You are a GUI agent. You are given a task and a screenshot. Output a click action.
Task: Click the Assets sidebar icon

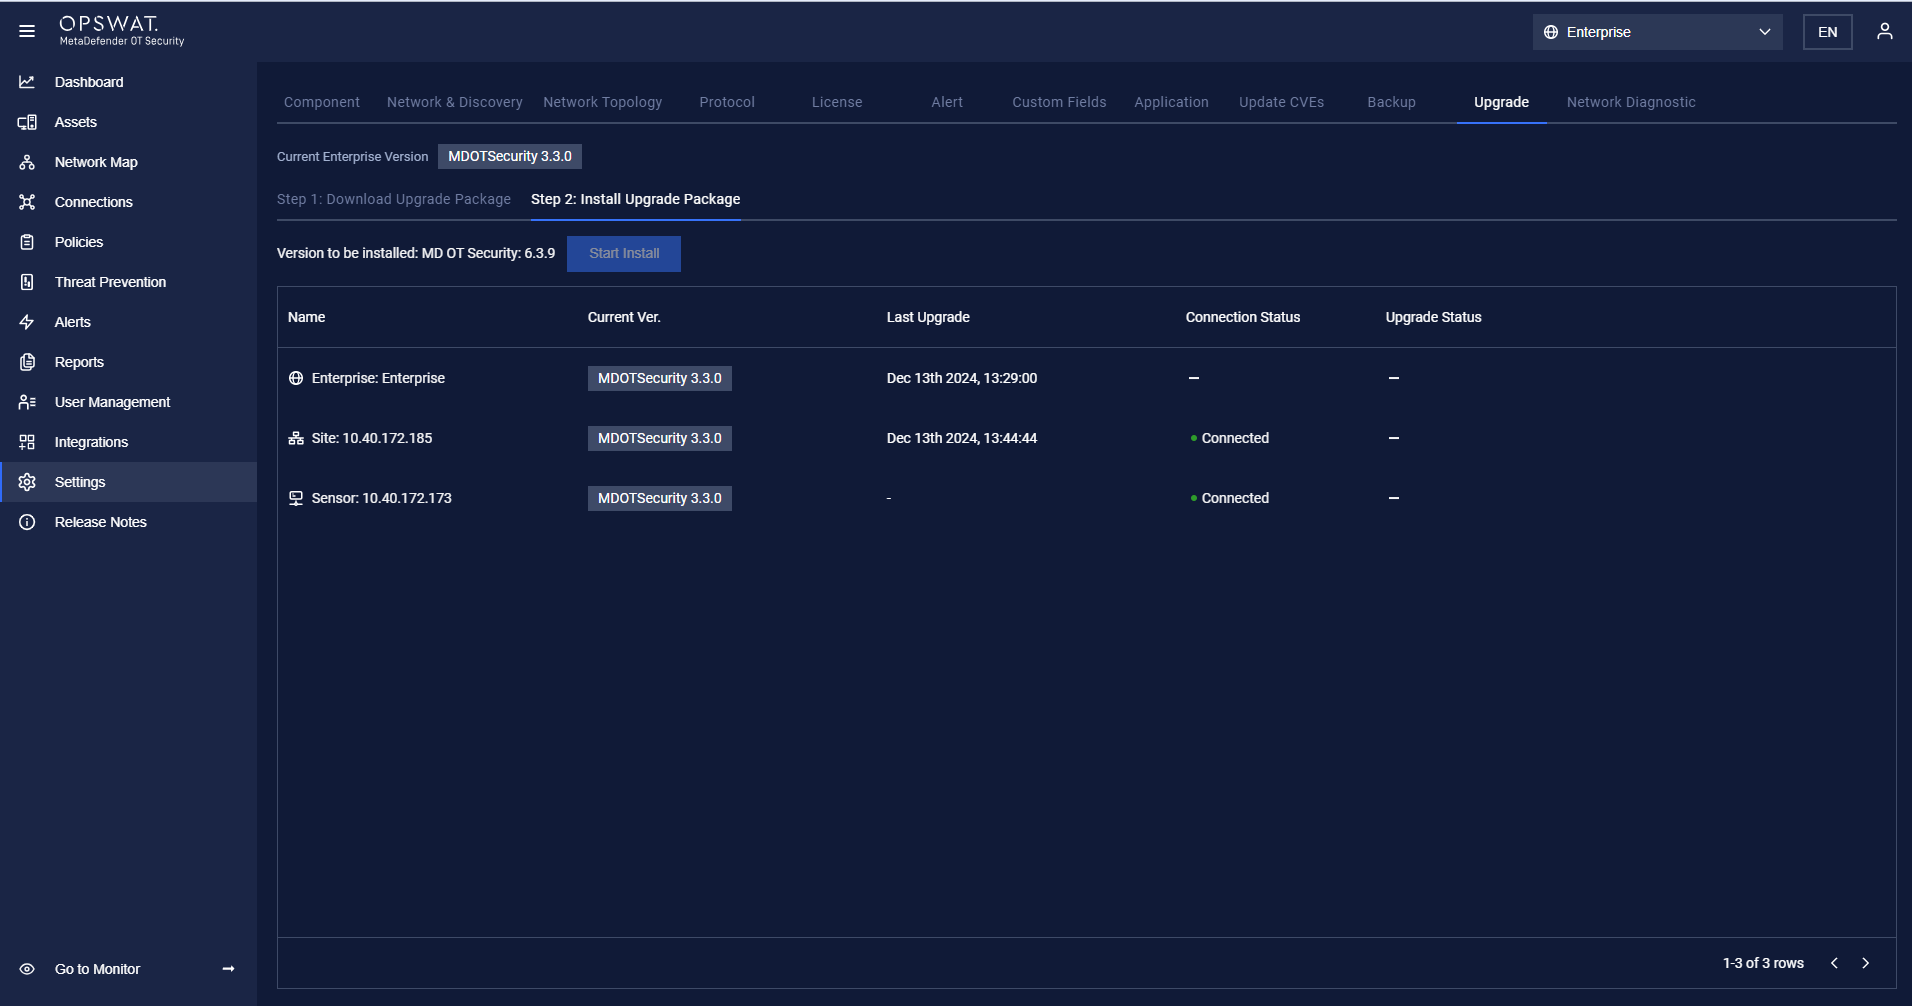(x=27, y=122)
